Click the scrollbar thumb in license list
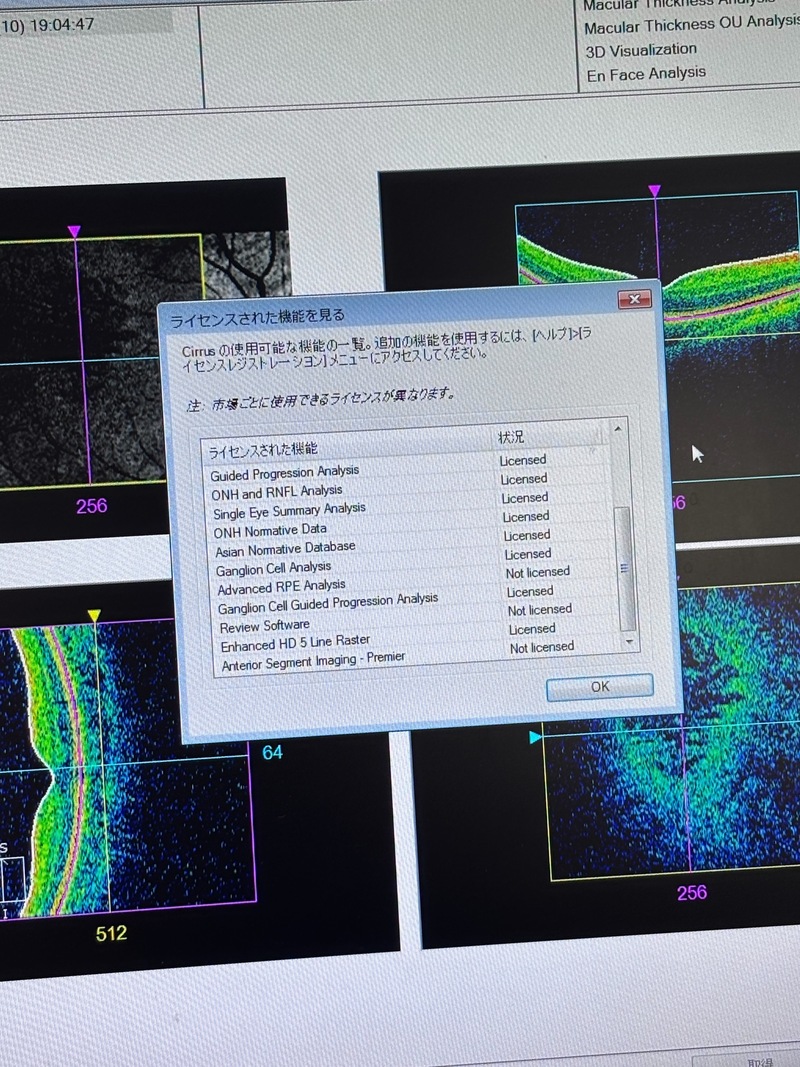Image resolution: width=800 pixels, height=1067 pixels. [x=624, y=567]
